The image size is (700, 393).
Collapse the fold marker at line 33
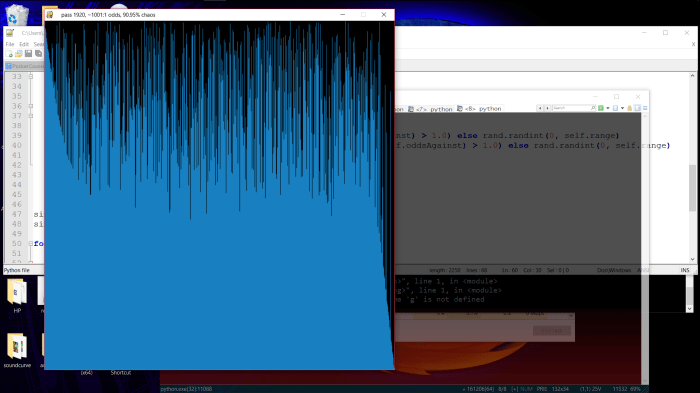31,77
